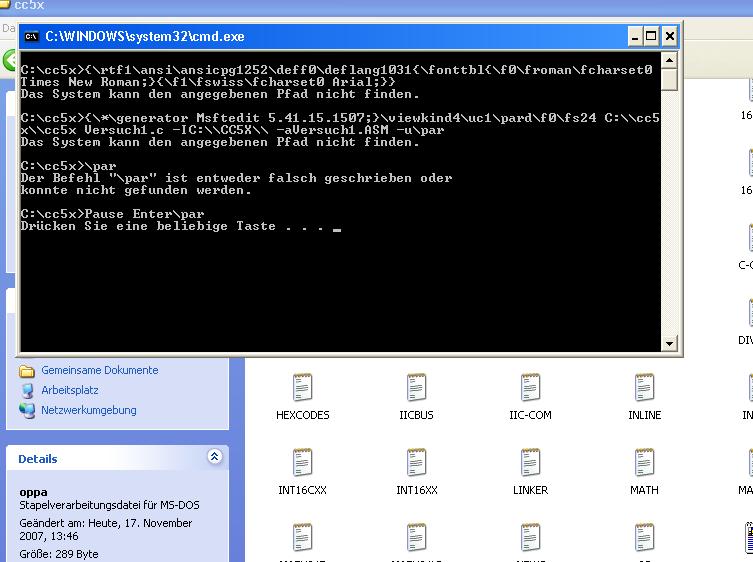Select the INT16CXX file icon

[x=303, y=463]
